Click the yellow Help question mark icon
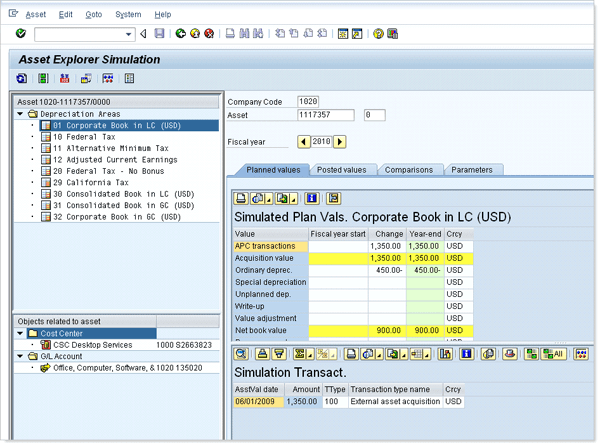Screen dimensions: 600x446 [x=378, y=34]
